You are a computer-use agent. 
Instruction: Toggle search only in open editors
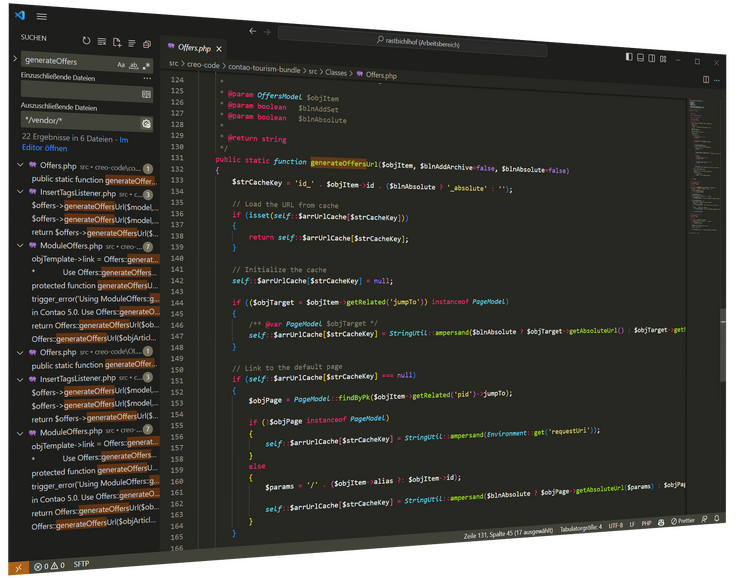point(146,95)
